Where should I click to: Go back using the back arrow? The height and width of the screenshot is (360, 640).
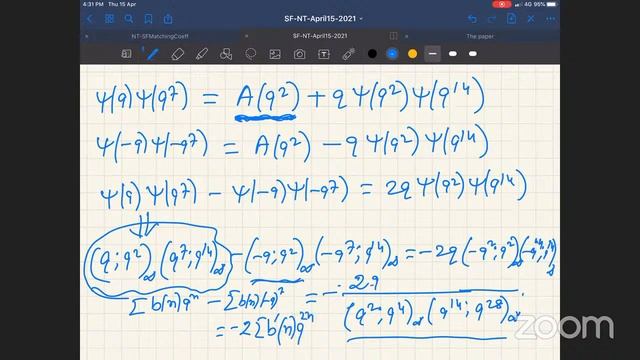90,19
